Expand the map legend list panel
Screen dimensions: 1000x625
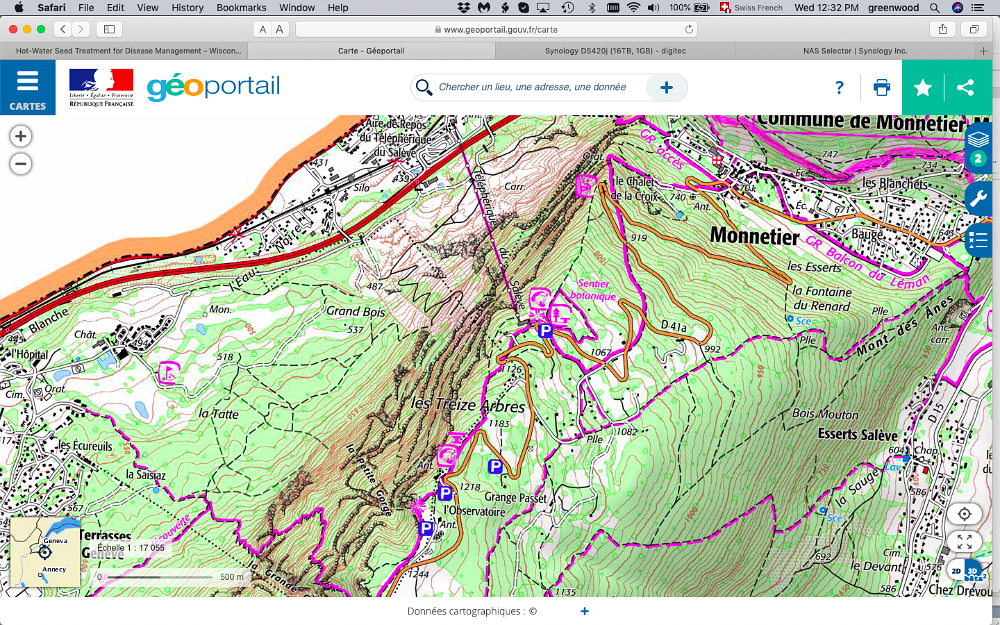(x=978, y=240)
